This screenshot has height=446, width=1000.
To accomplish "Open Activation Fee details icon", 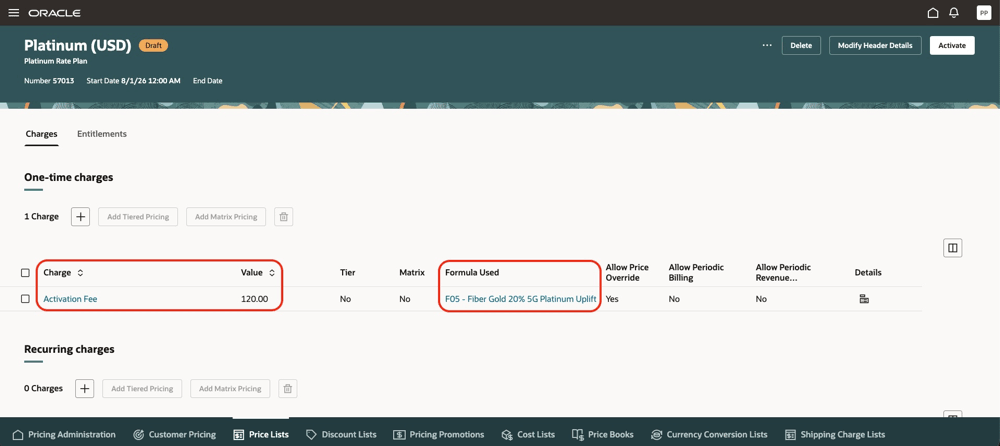I will 864,299.
